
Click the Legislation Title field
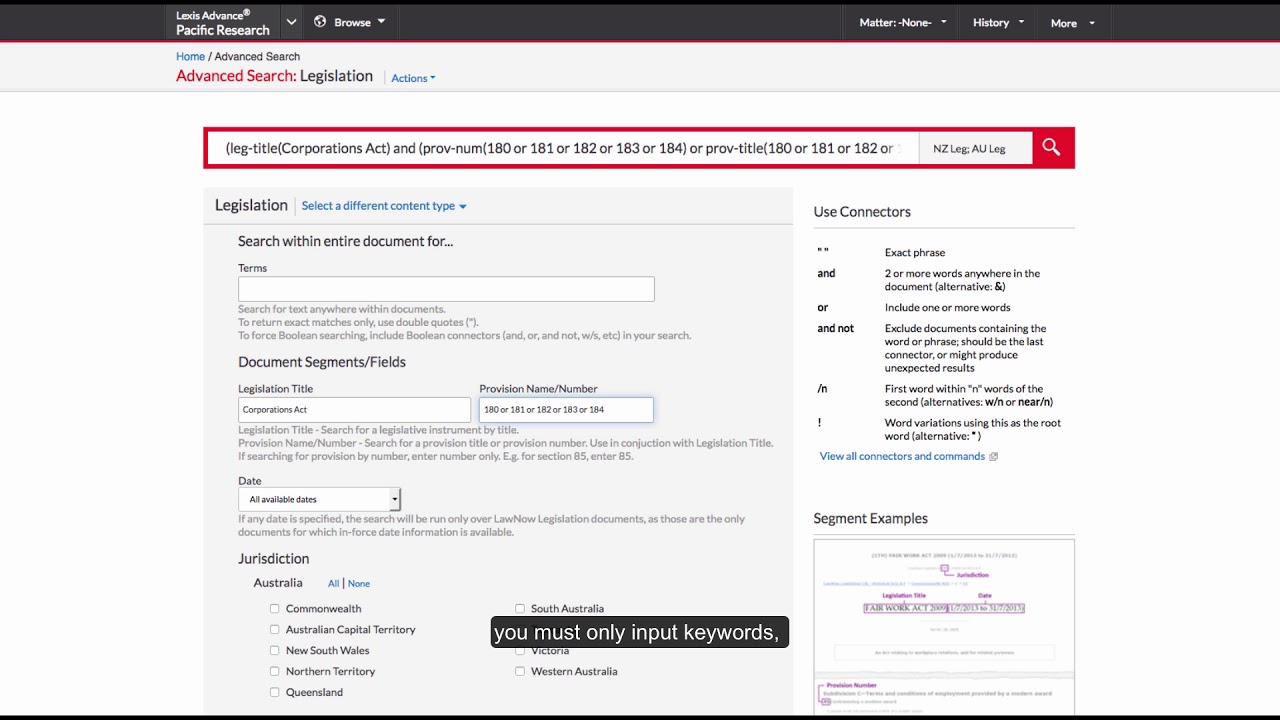coord(354,409)
